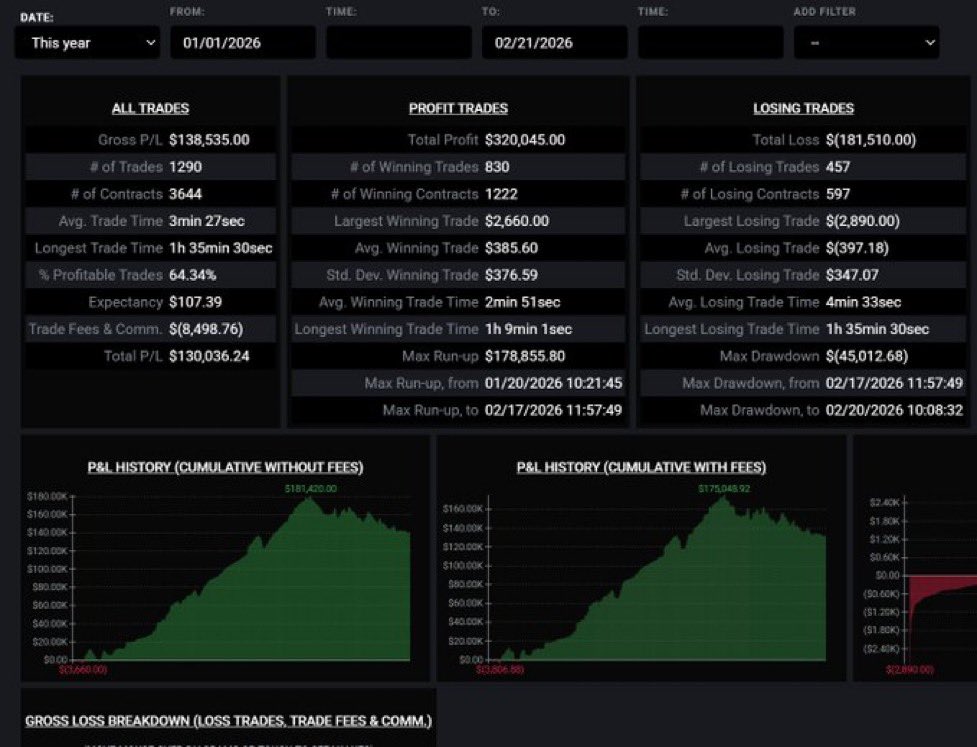Open P&L History Cumulative Without Fees title
The width and height of the screenshot is (977, 747).
pos(226,467)
